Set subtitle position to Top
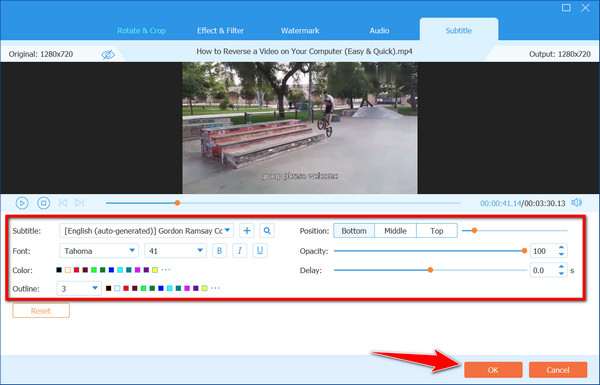This screenshot has height=385, width=600. pyautogui.click(x=437, y=231)
